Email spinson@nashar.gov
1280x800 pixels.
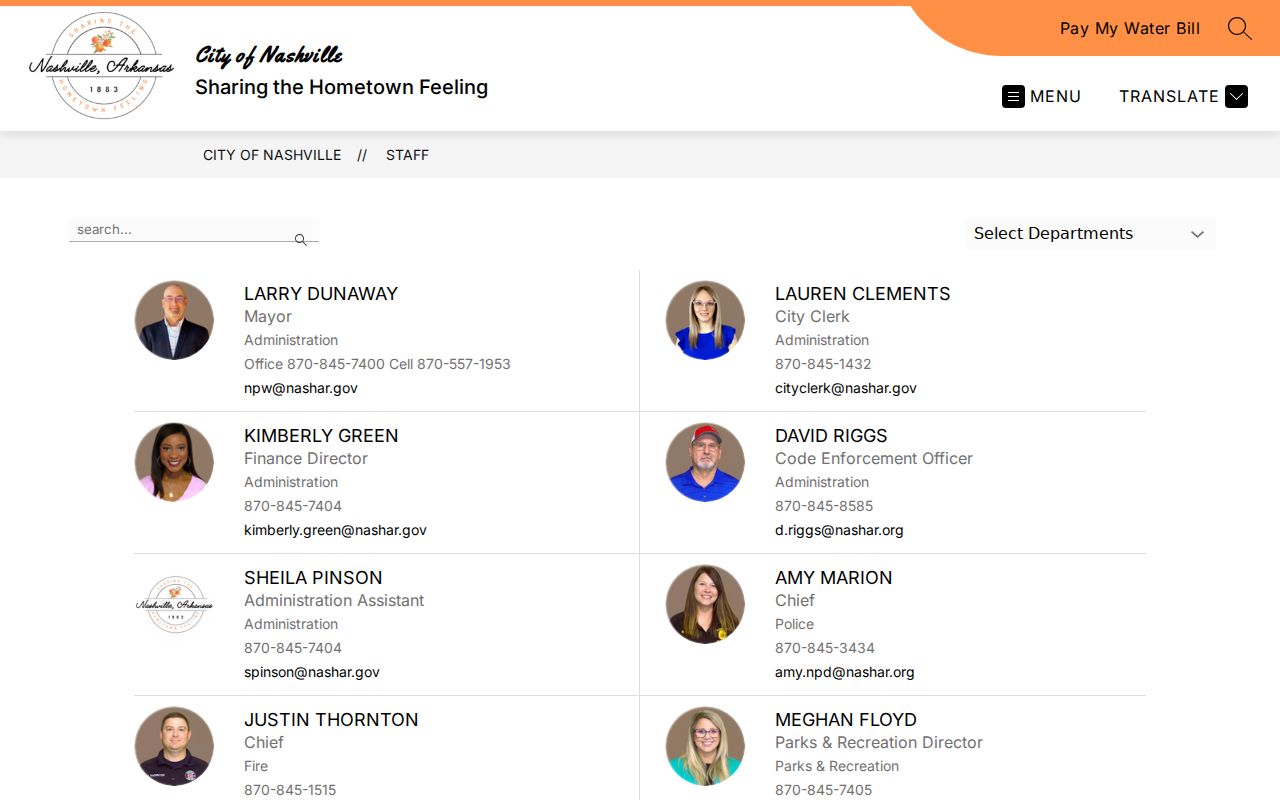tap(312, 672)
